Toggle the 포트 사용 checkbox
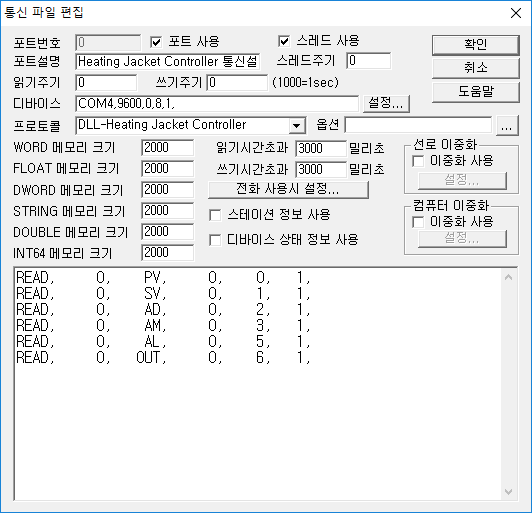This screenshot has height=513, width=532. pos(156,42)
